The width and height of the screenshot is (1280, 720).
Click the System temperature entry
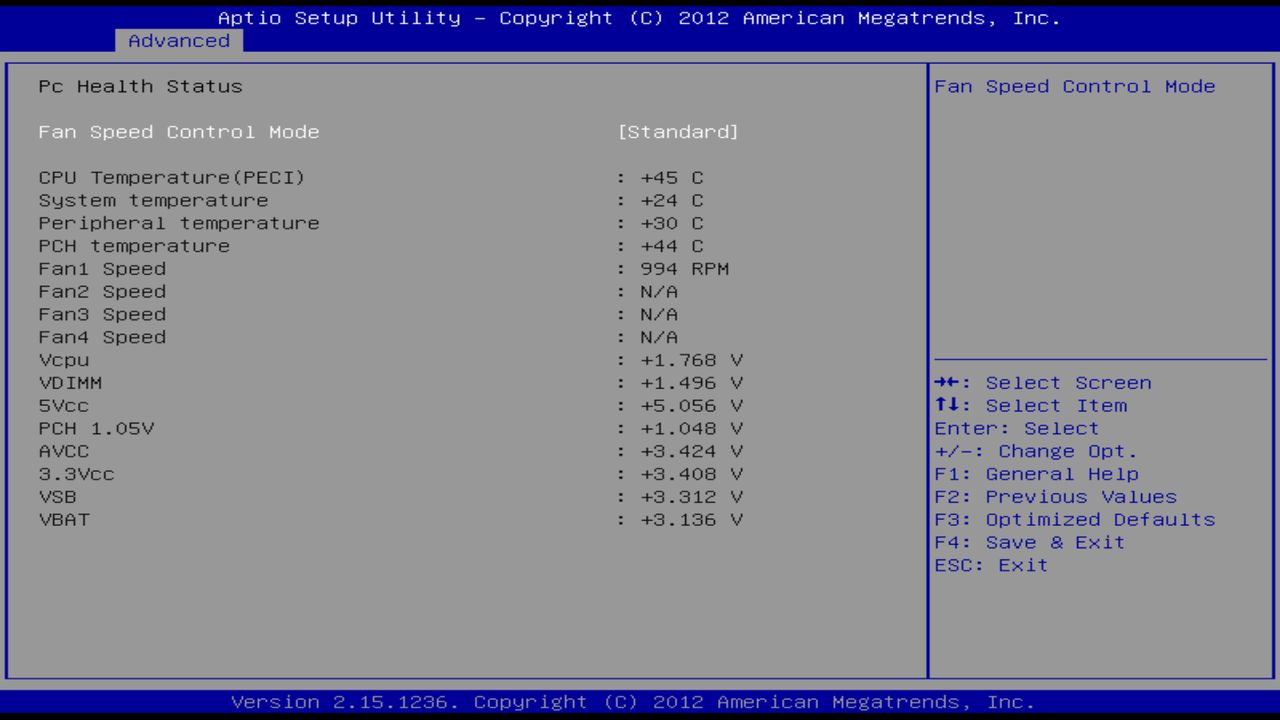[153, 200]
